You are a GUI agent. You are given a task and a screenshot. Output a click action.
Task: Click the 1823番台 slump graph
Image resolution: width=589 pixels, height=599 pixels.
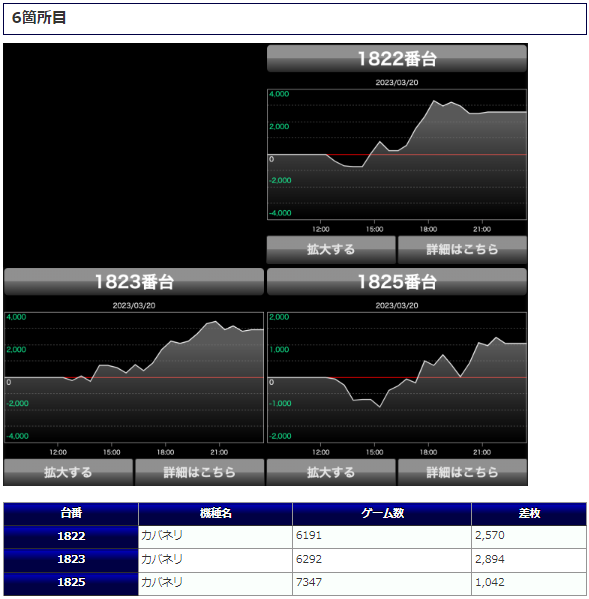point(134,377)
